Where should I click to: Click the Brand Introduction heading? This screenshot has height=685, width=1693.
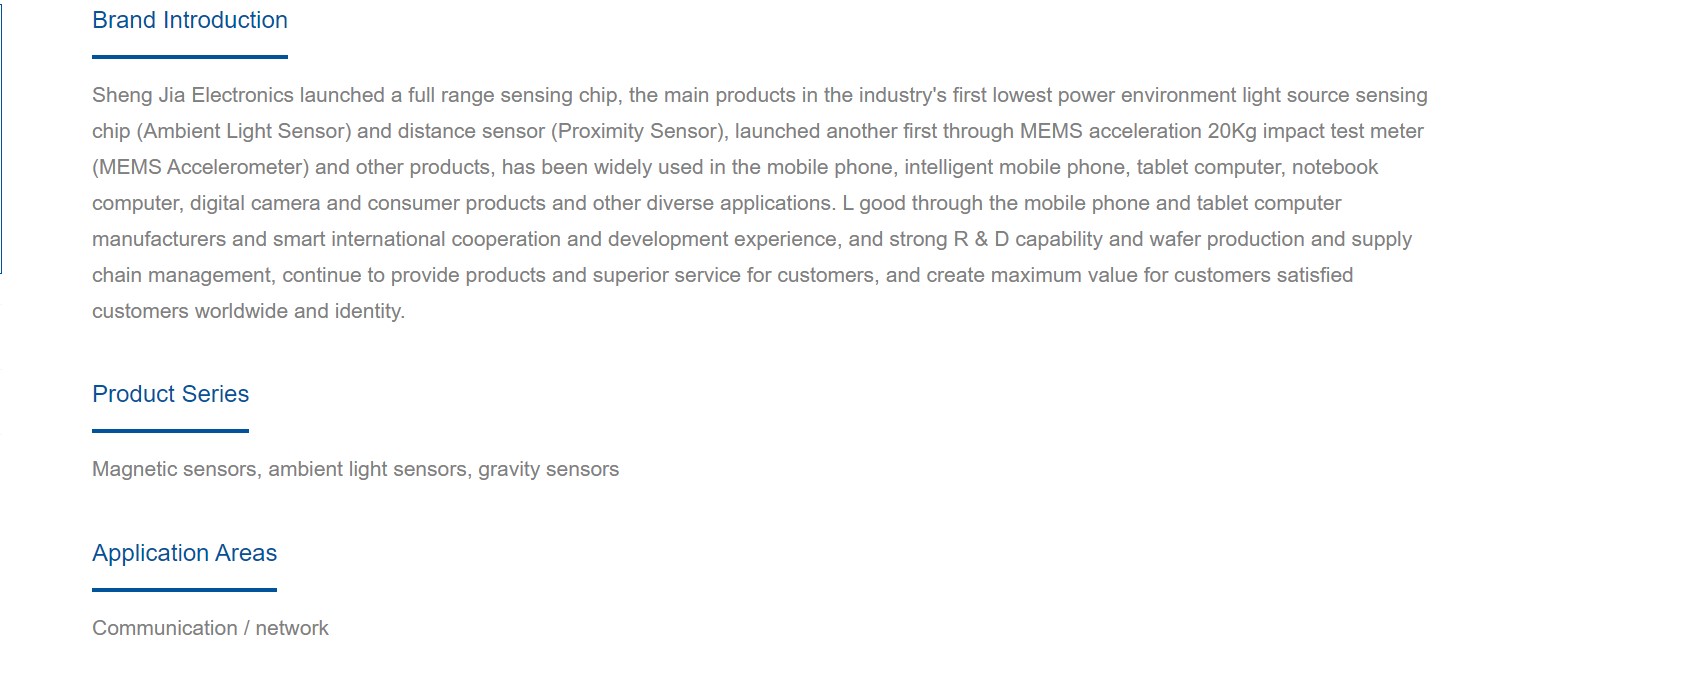click(x=190, y=20)
